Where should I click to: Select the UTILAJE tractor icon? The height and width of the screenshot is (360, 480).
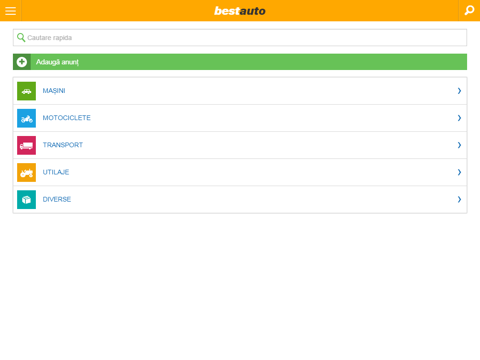26,173
